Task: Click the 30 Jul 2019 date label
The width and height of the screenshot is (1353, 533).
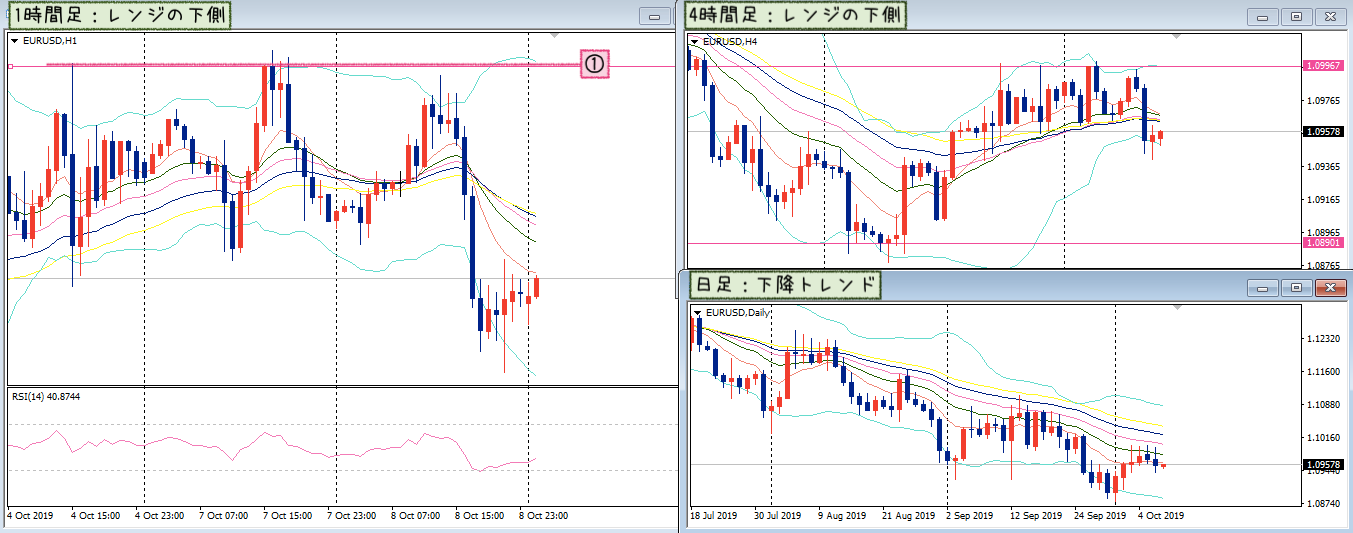Action: [x=777, y=516]
